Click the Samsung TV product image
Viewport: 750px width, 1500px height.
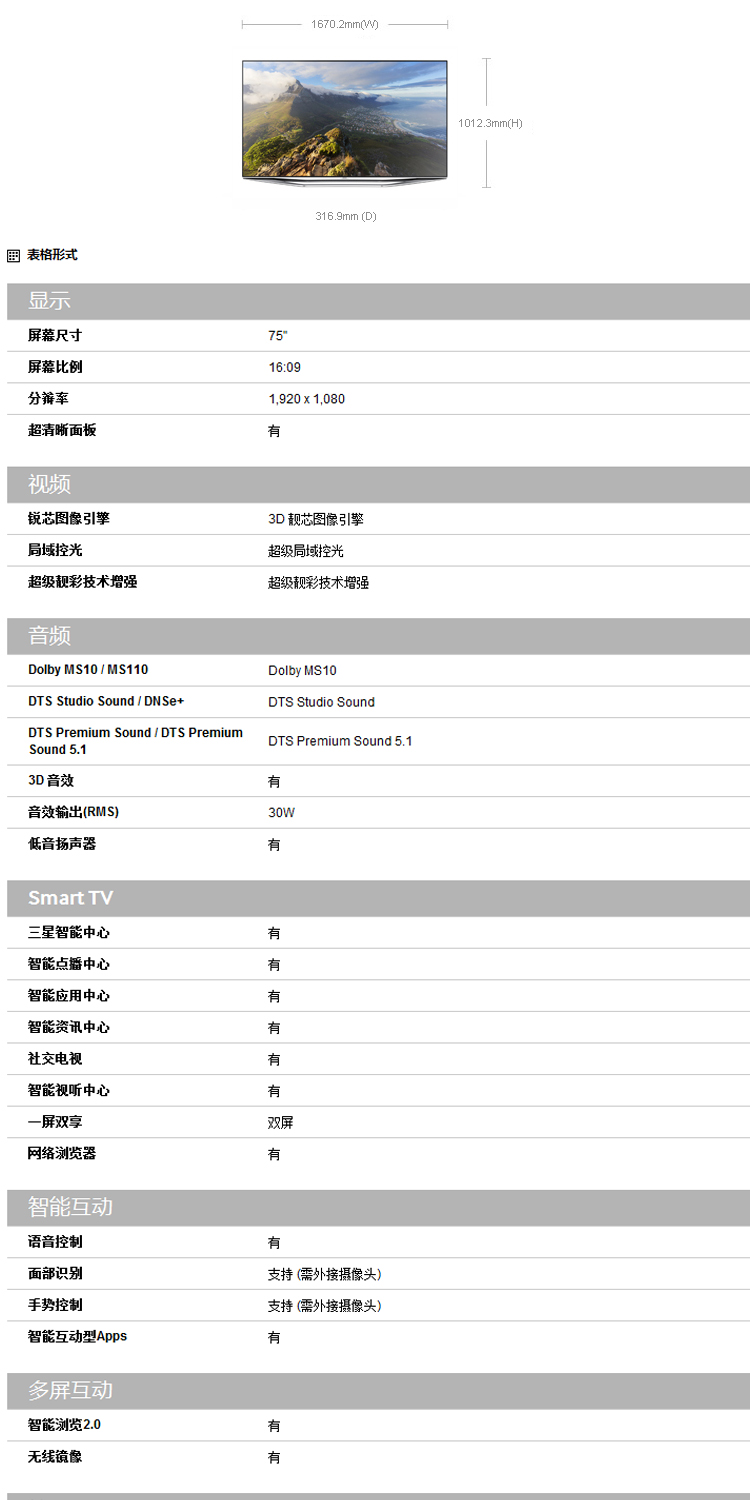(x=344, y=120)
